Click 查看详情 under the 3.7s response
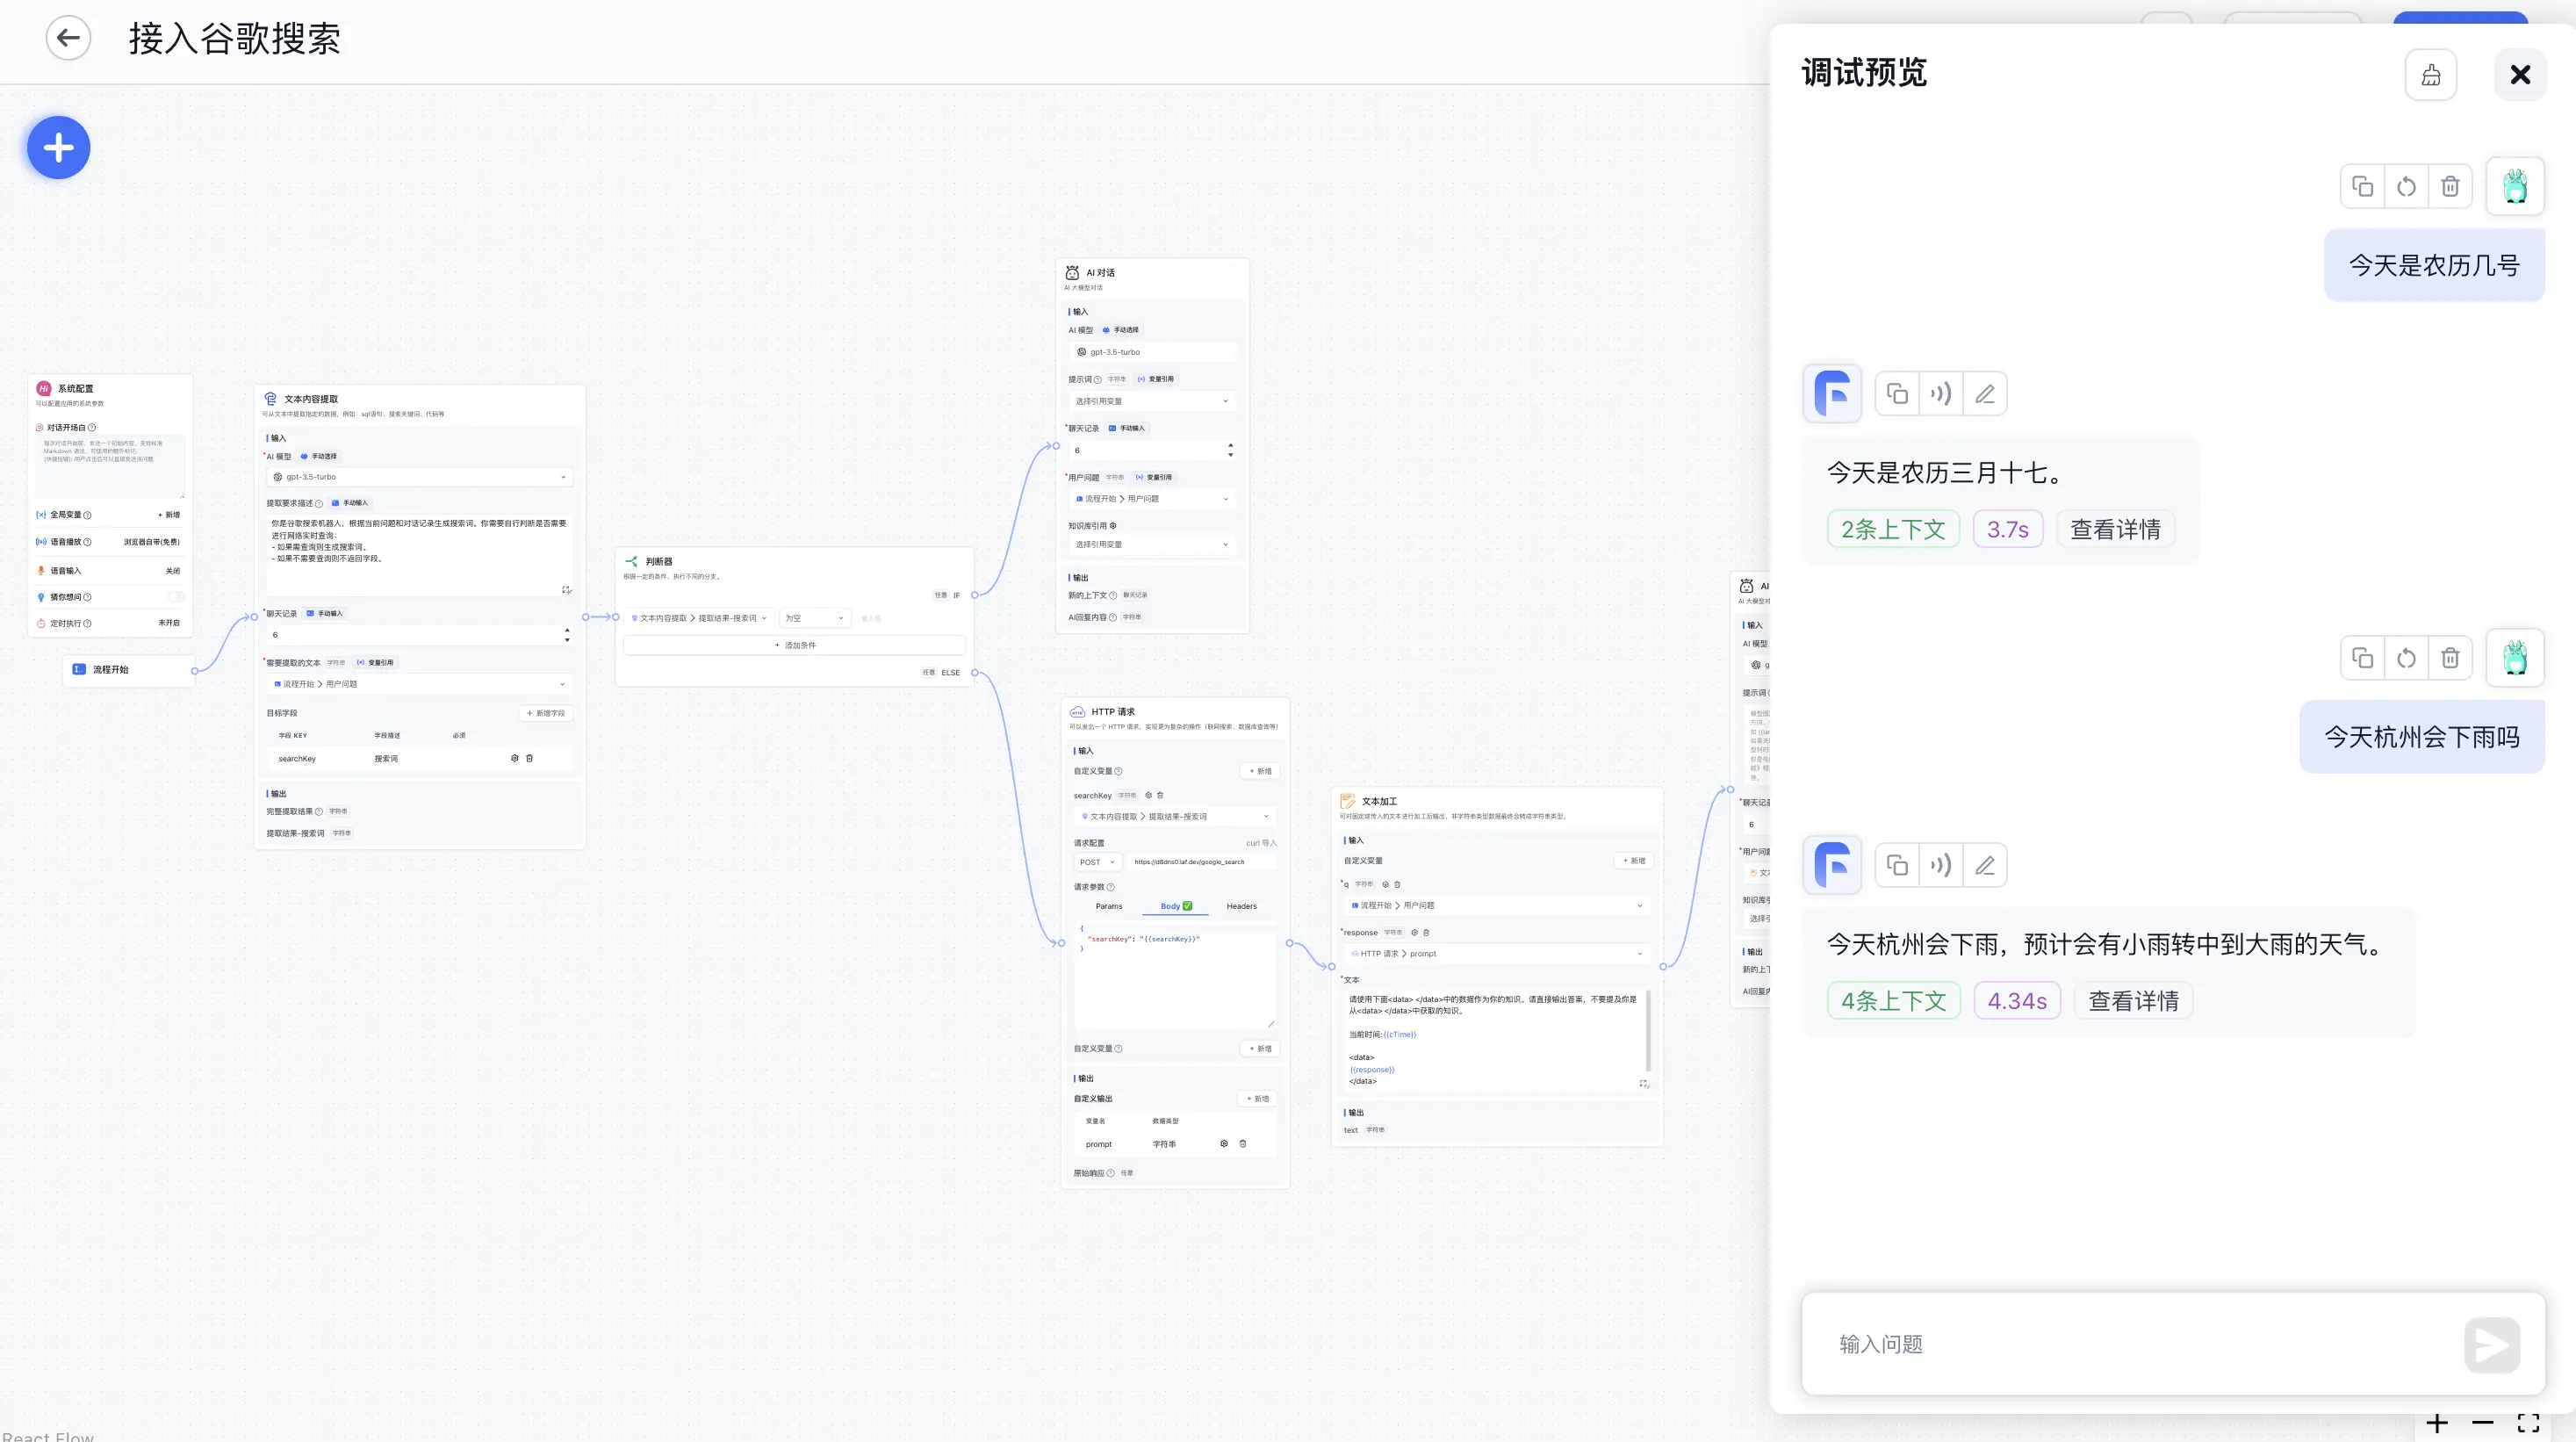 coord(2114,529)
